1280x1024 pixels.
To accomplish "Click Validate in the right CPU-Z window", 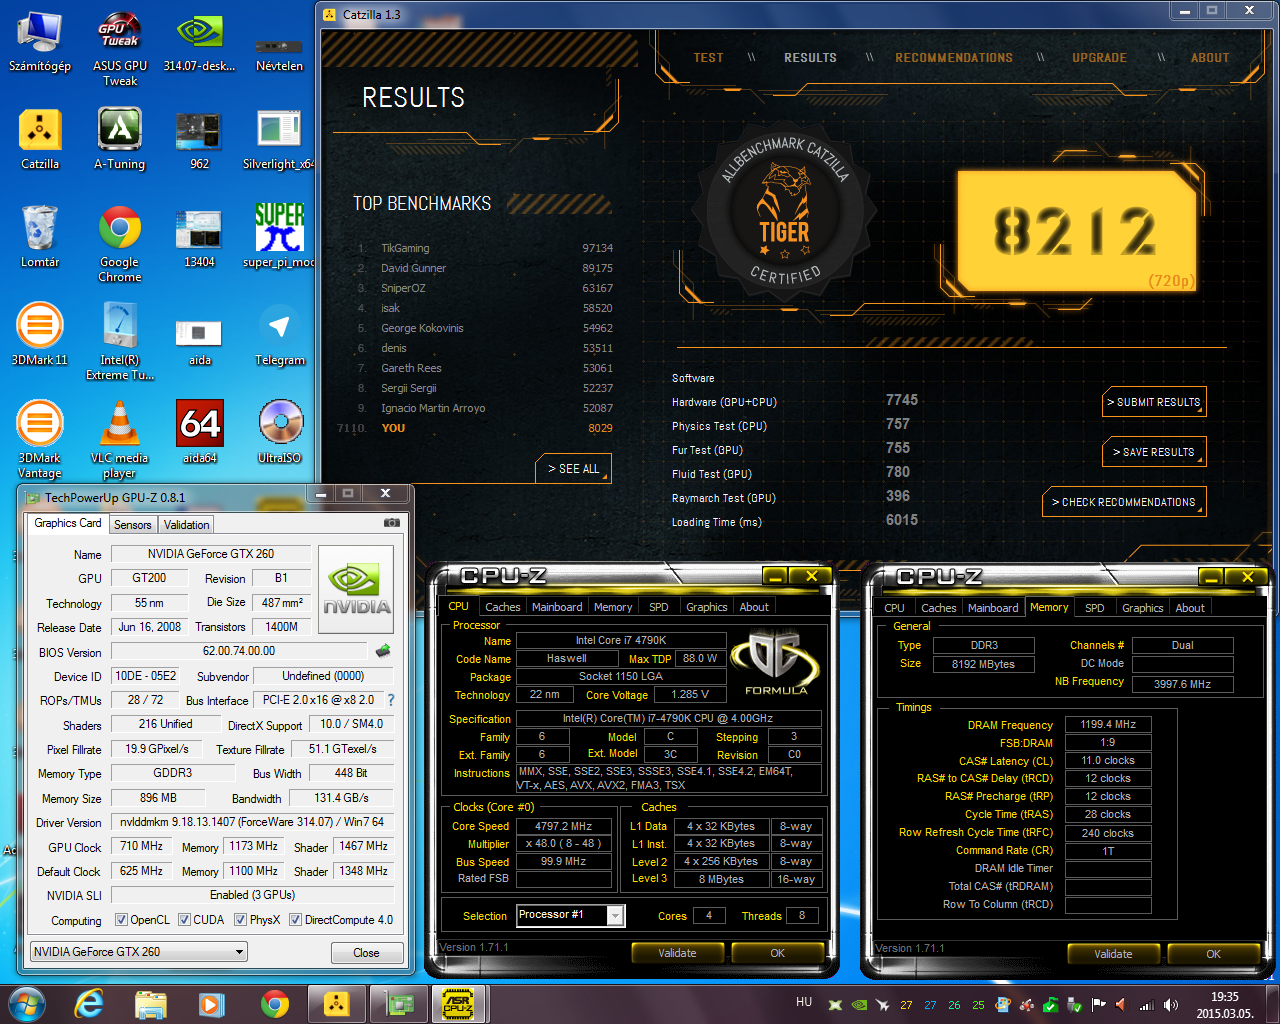I will click(1113, 954).
